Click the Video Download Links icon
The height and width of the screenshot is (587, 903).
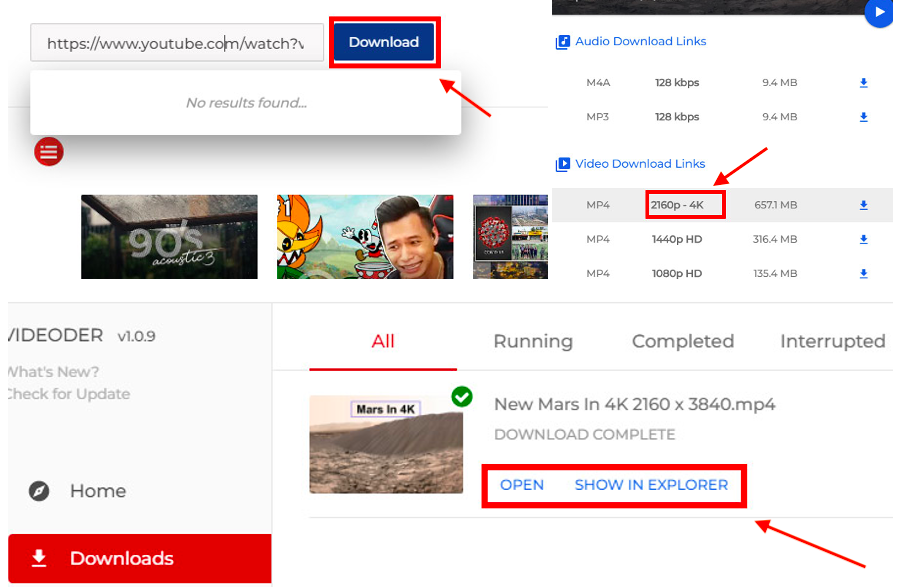pos(561,163)
